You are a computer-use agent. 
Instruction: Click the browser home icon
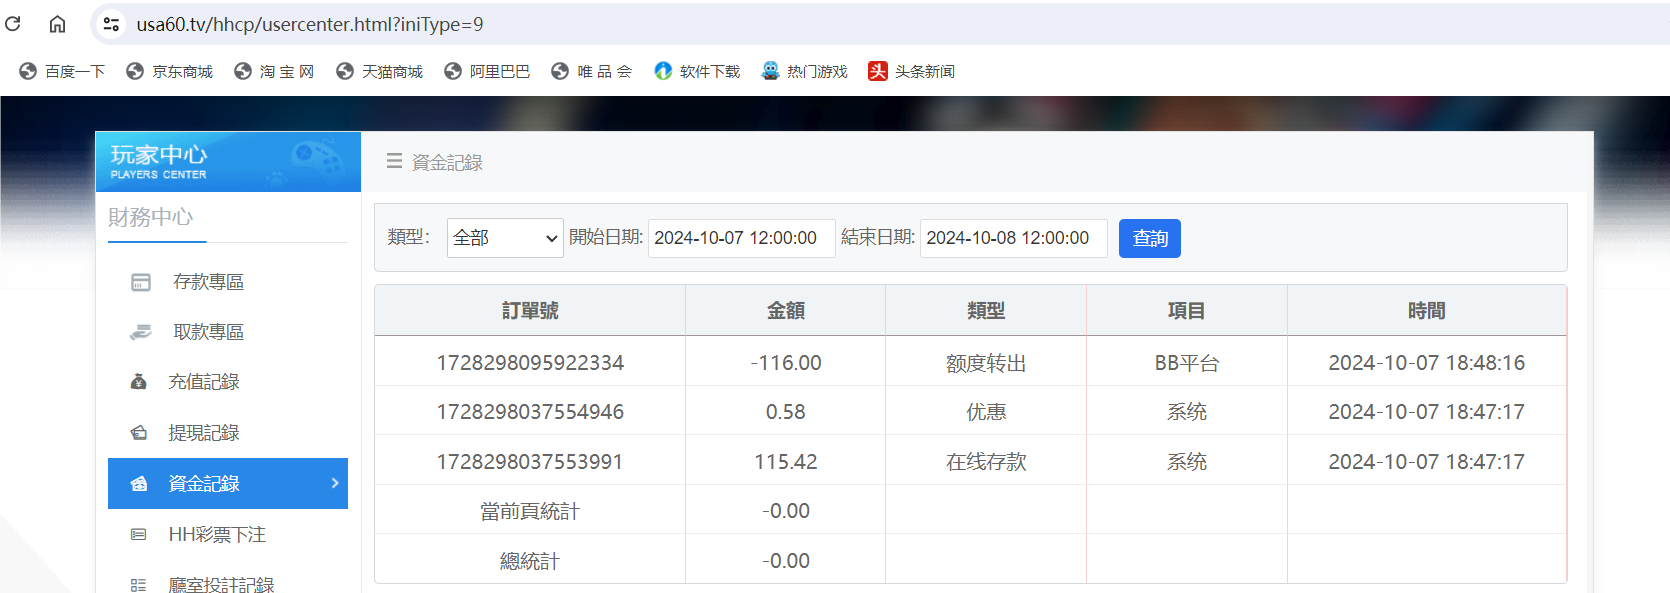pos(57,24)
